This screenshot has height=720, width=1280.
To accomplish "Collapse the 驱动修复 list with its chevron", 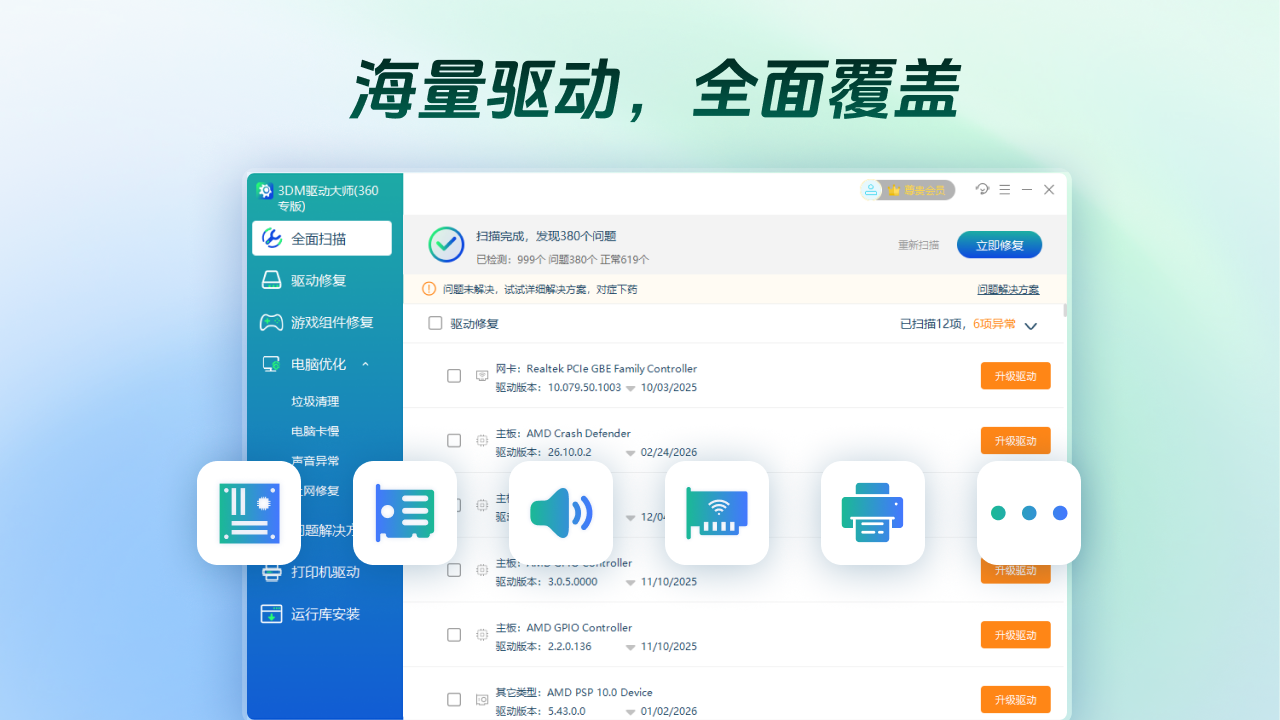I will pyautogui.click(x=1031, y=325).
